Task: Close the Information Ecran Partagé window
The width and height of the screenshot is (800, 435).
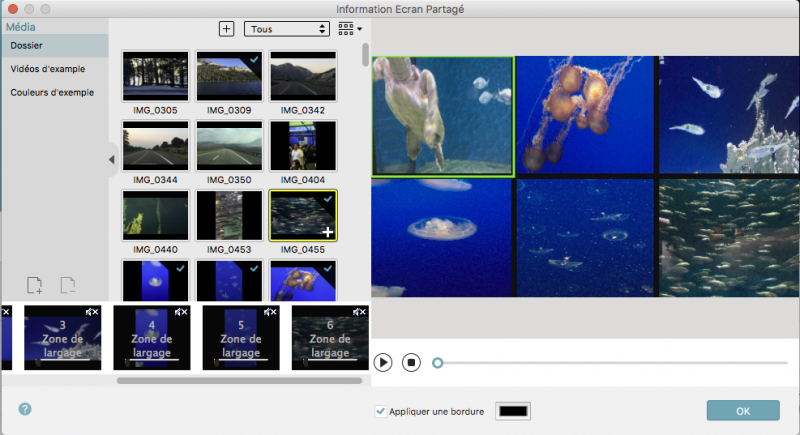Action: coord(13,9)
